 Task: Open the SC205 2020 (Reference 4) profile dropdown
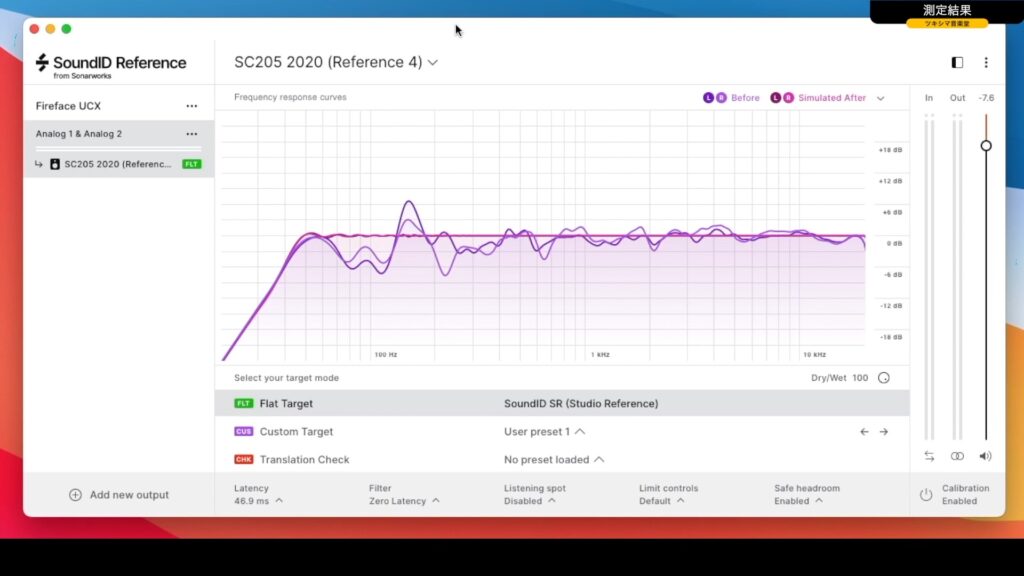[x=336, y=62]
